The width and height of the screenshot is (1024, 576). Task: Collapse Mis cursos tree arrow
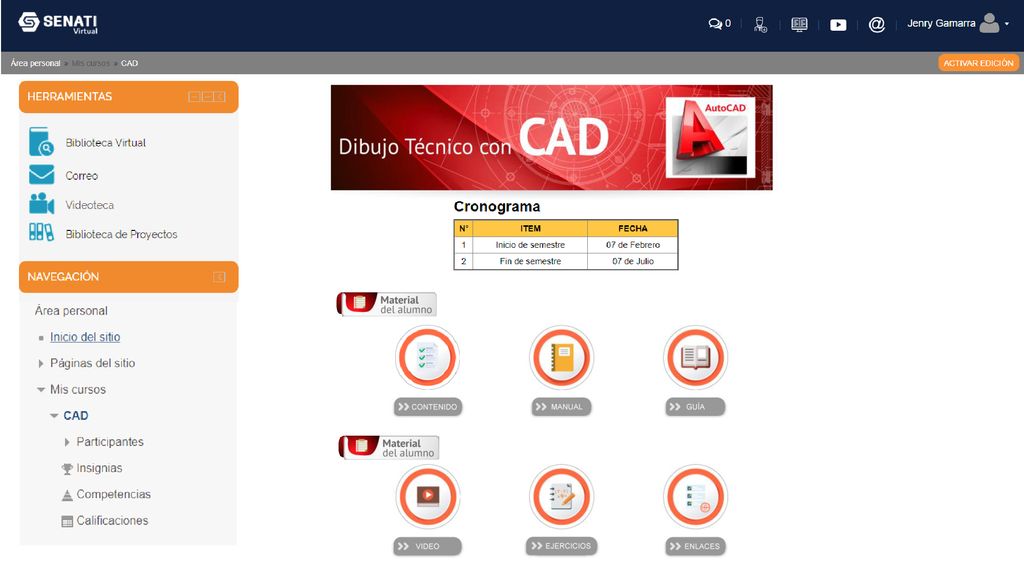coord(40,390)
